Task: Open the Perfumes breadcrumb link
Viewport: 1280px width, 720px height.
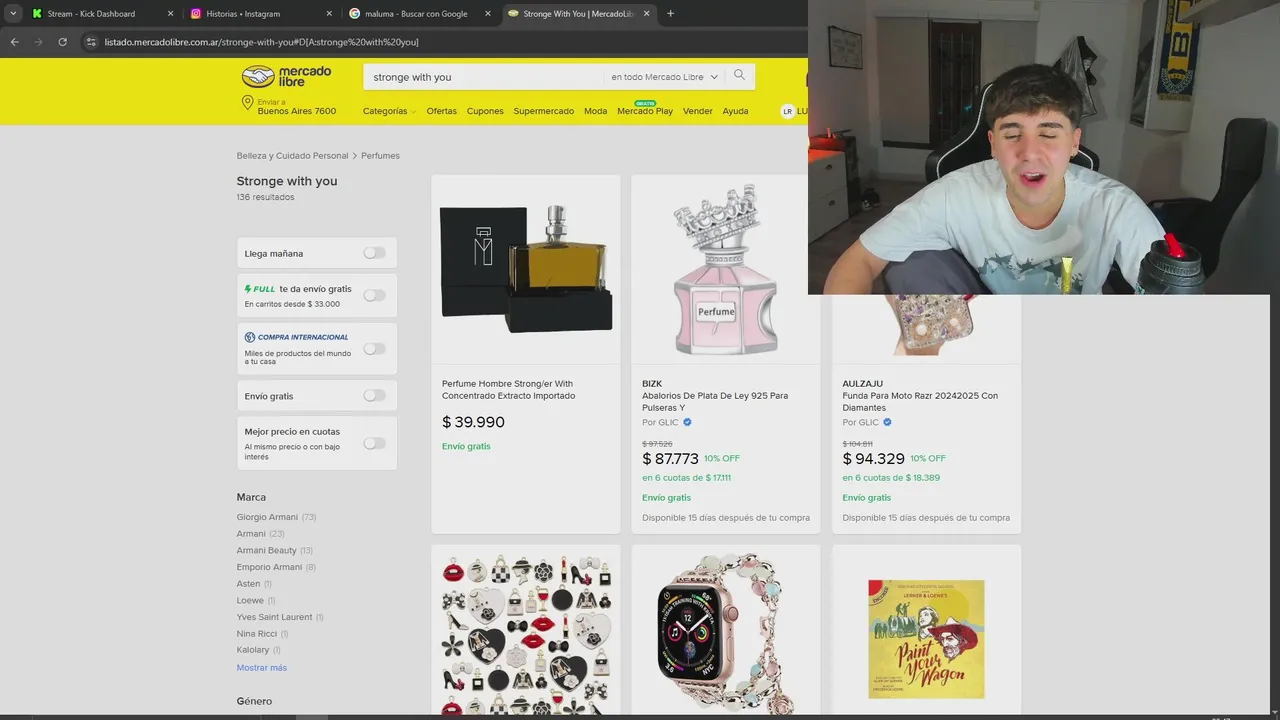Action: (380, 156)
